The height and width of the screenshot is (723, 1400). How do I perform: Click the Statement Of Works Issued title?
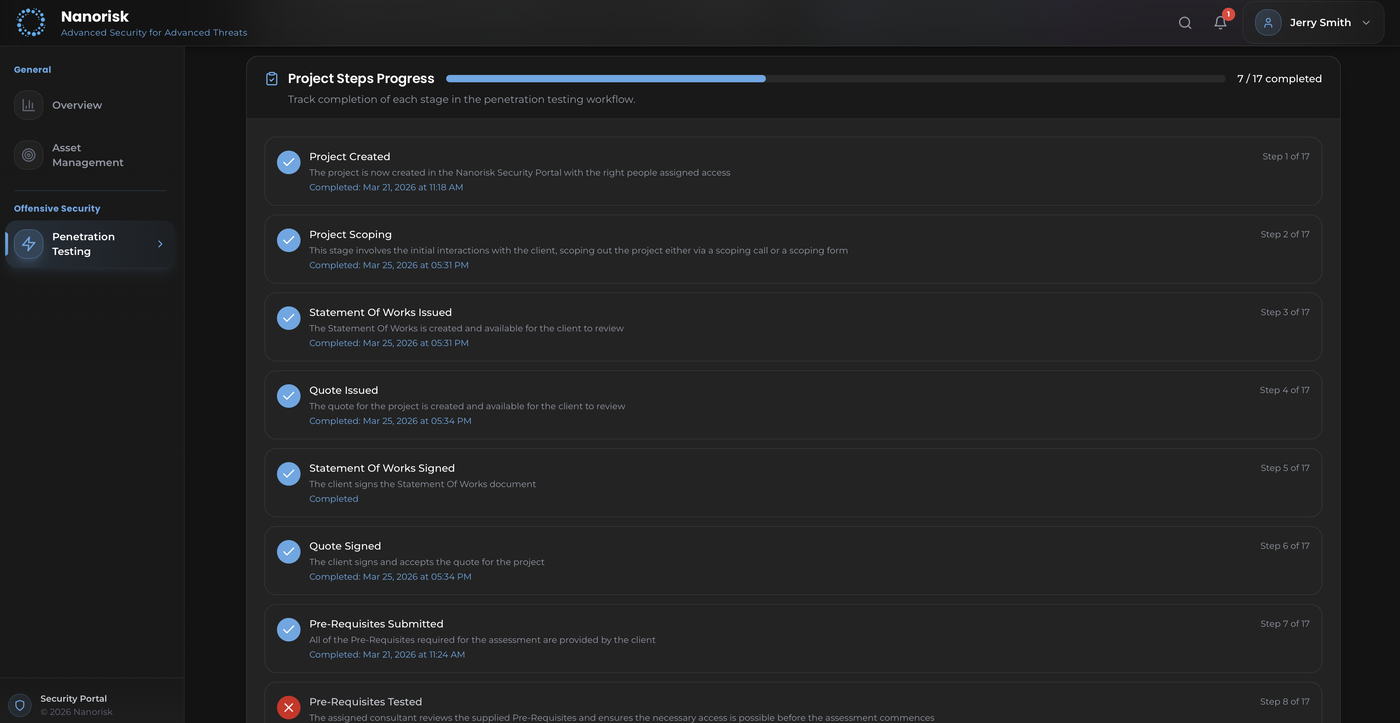380,312
